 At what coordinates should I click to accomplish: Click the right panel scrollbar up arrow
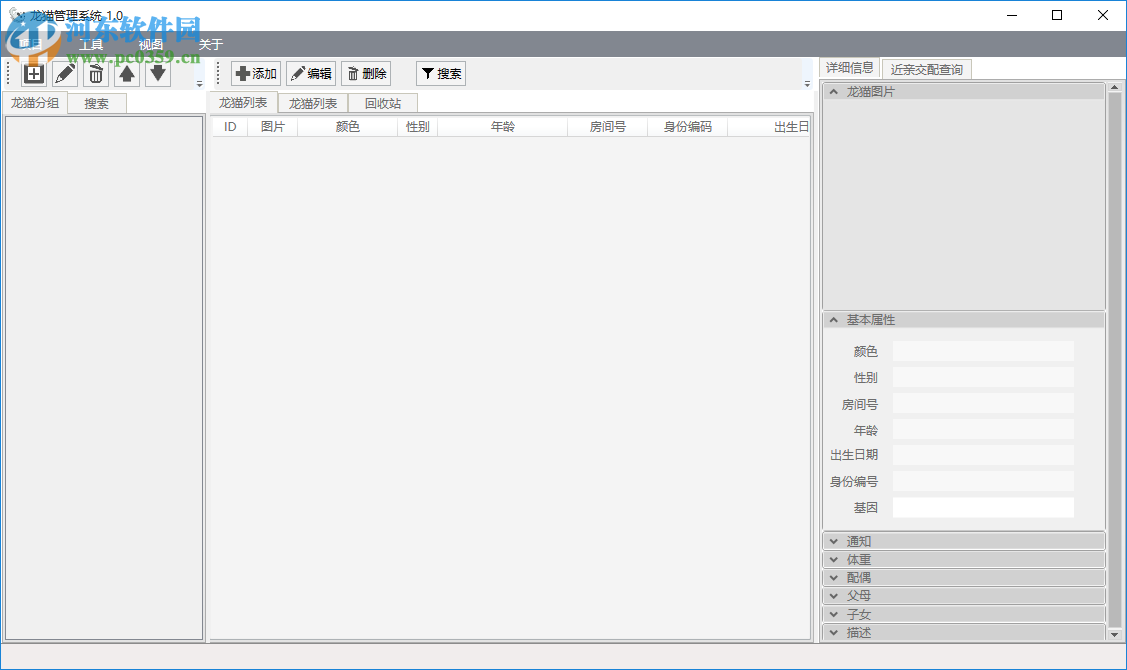click(x=1113, y=89)
